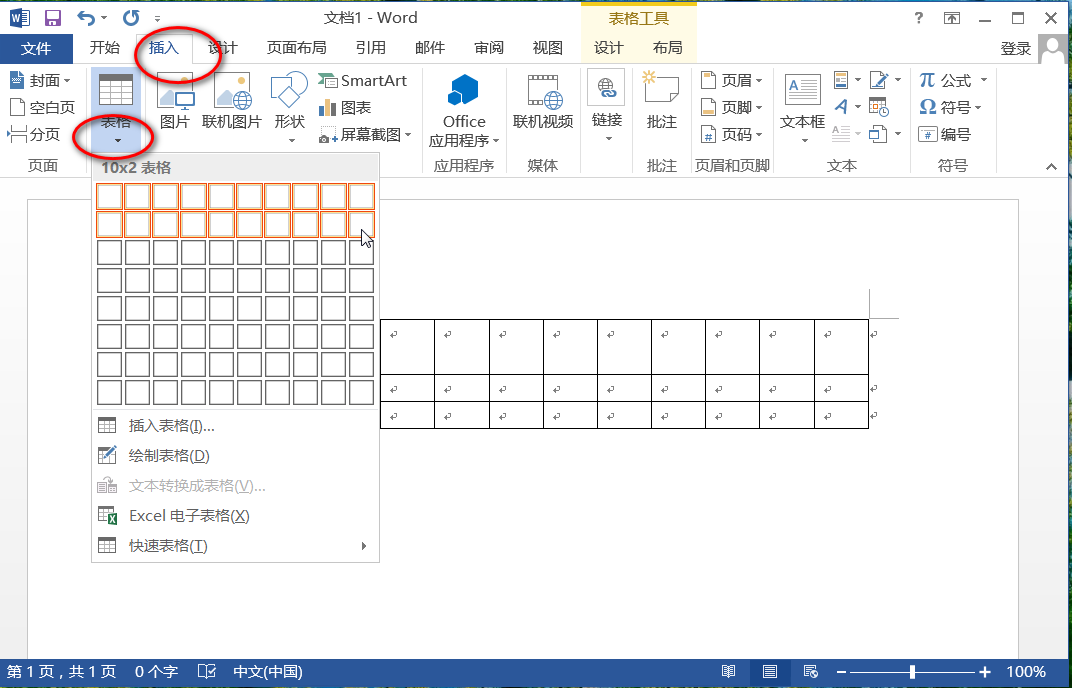Switch to the Mailings (邮件) tab

coord(430,47)
